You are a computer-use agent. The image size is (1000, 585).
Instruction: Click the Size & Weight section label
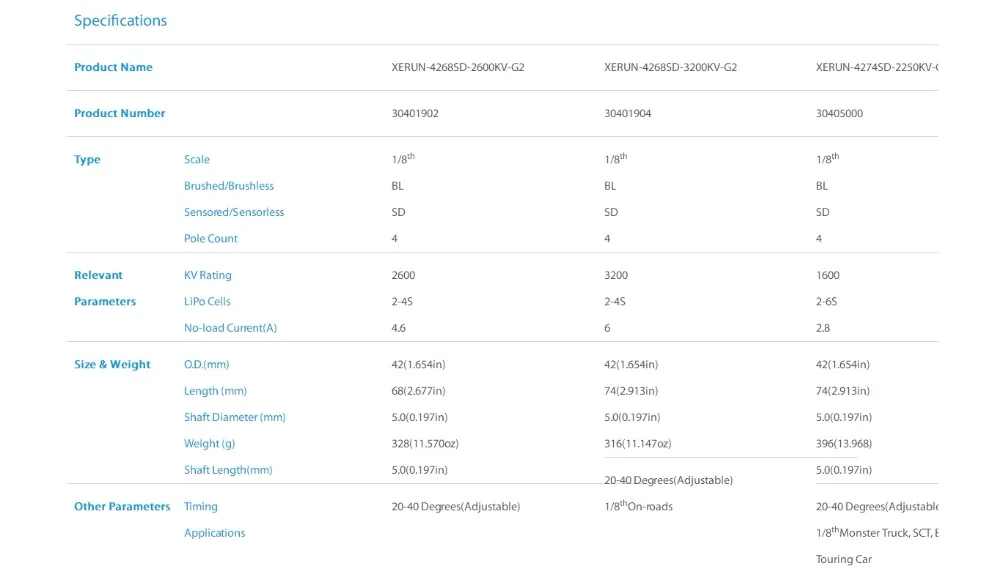coord(112,364)
